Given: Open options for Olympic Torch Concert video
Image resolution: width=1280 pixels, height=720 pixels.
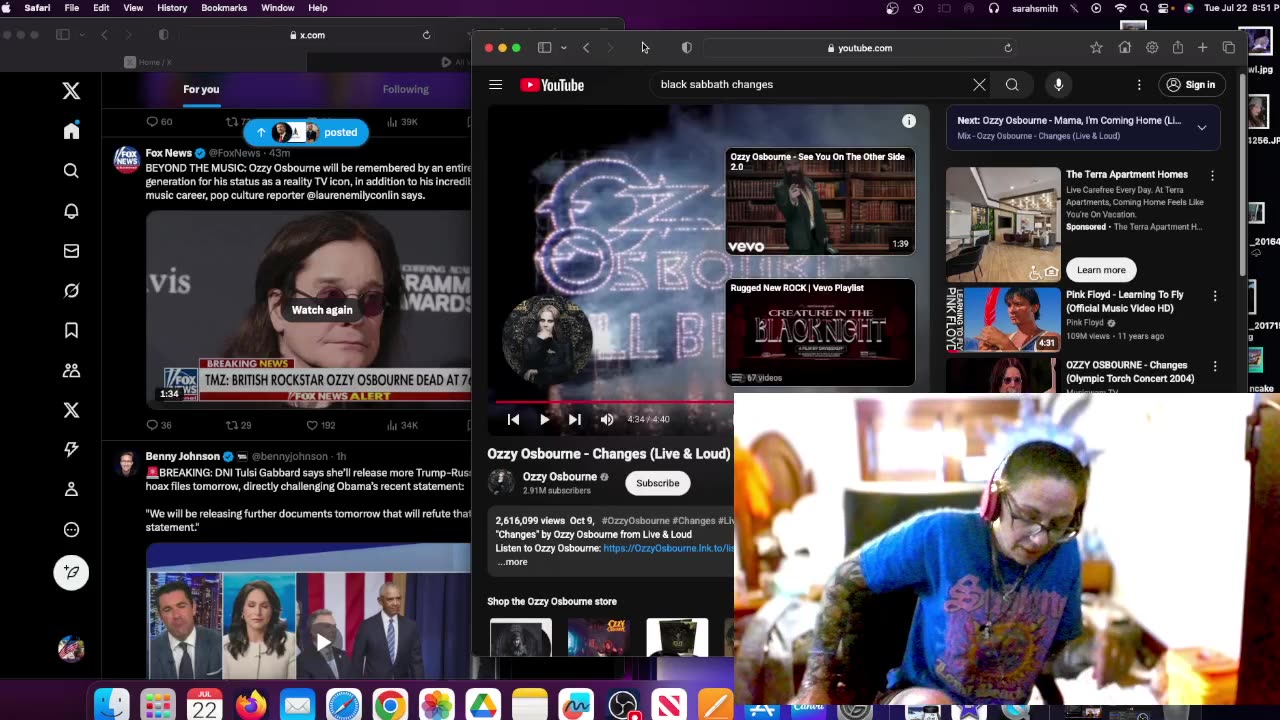Looking at the screenshot, I should pos(1215,367).
